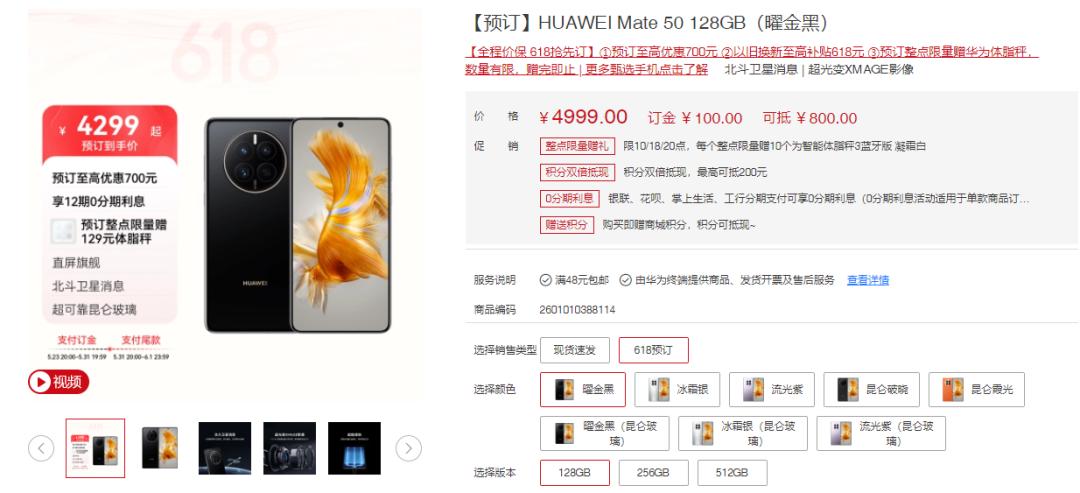This screenshot has width=1080, height=493.
Task: Open the camera lens close-up thumbnail
Action: 289,448
